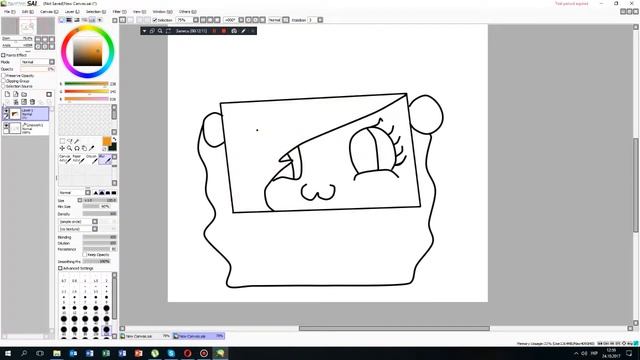The image size is (640, 360).
Task: Select the Magic Wand tool
Action: click(x=77, y=141)
